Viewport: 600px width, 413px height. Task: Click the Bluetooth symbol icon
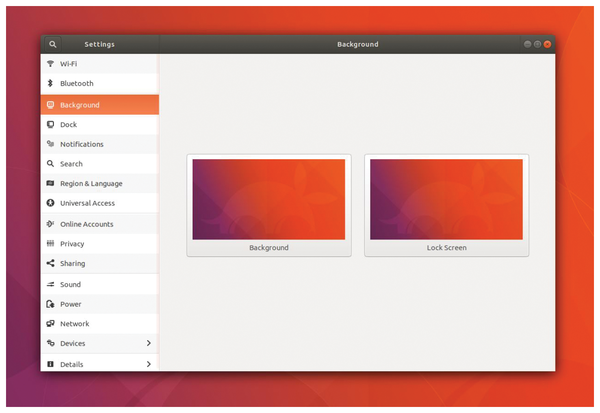[x=50, y=84]
